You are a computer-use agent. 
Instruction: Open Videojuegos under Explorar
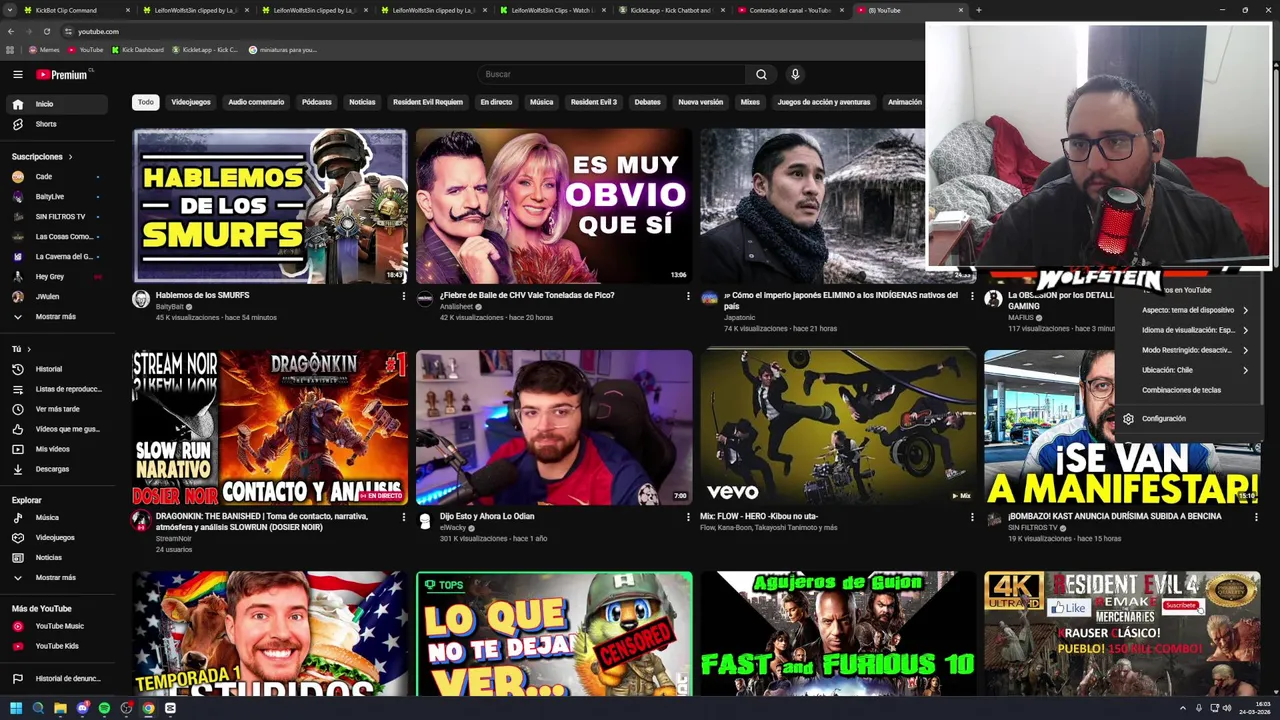click(x=58, y=538)
